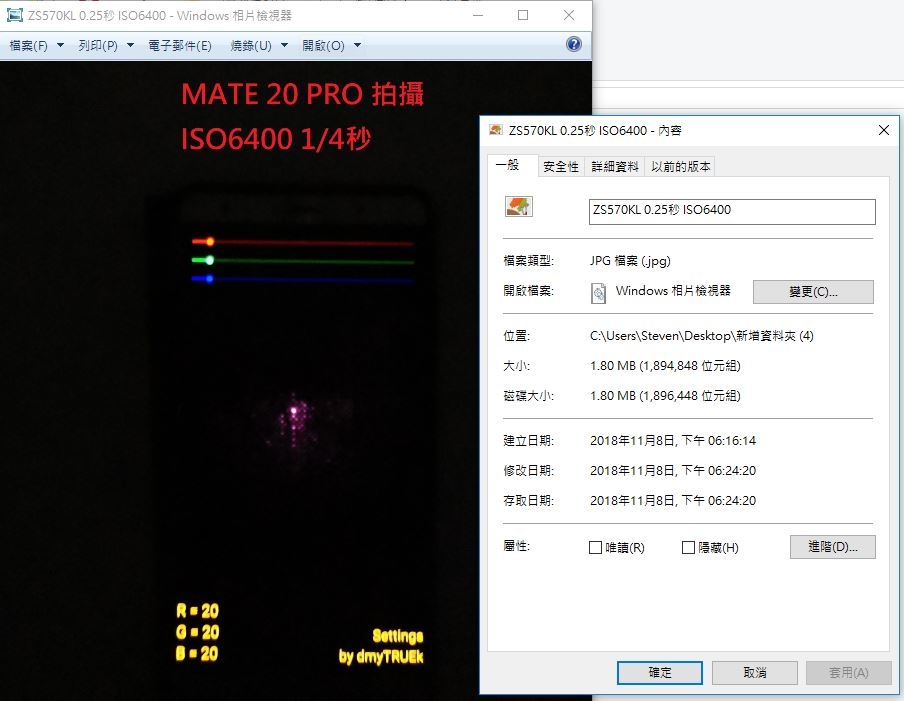Click the file name field ZS570KL 0.25秒 ISO6400

[732, 212]
